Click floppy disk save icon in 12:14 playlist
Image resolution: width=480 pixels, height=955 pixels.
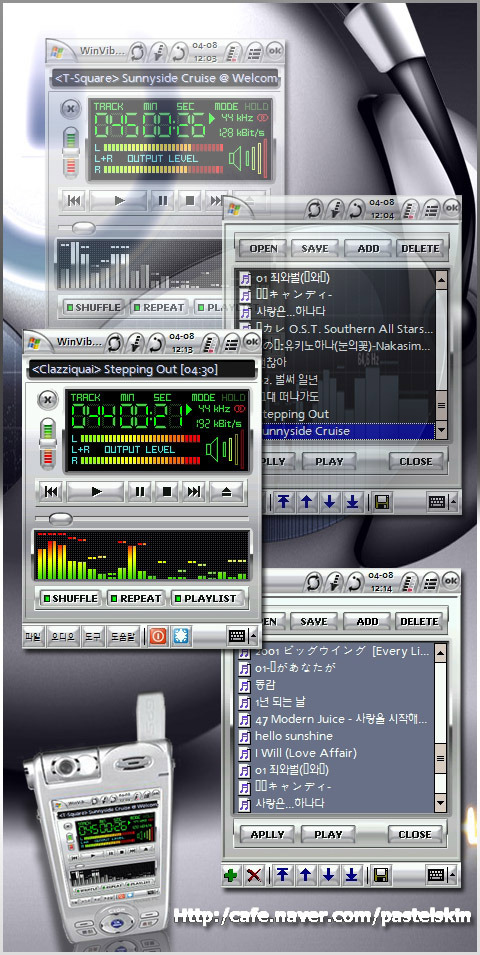[381, 876]
